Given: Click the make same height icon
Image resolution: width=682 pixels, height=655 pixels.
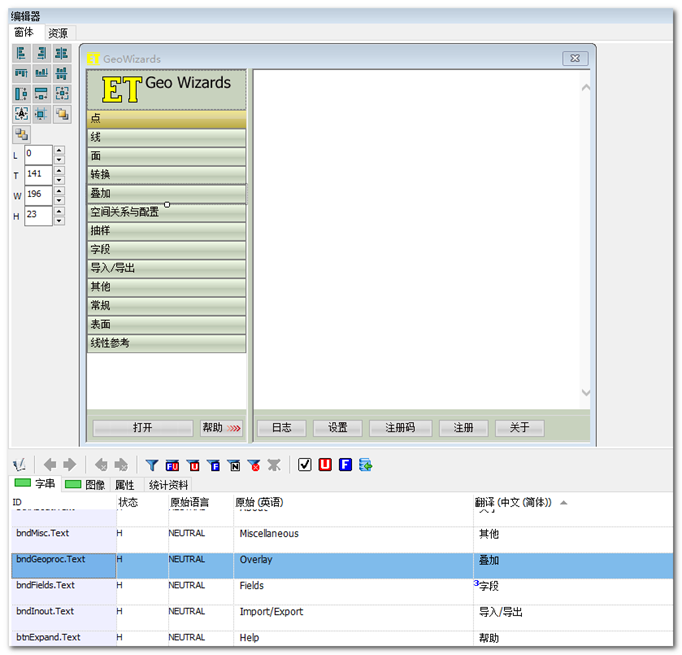Looking at the screenshot, I should pos(21,94).
